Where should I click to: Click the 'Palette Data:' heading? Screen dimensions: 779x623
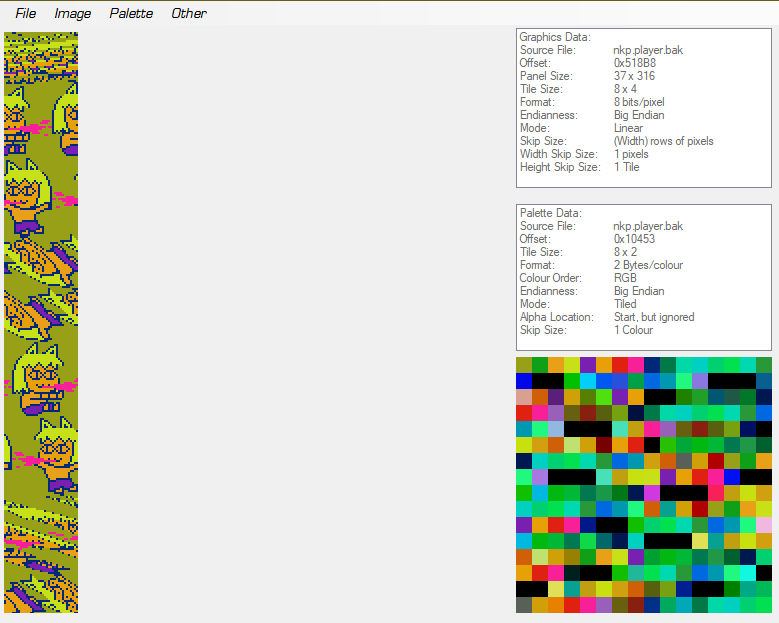(x=550, y=213)
